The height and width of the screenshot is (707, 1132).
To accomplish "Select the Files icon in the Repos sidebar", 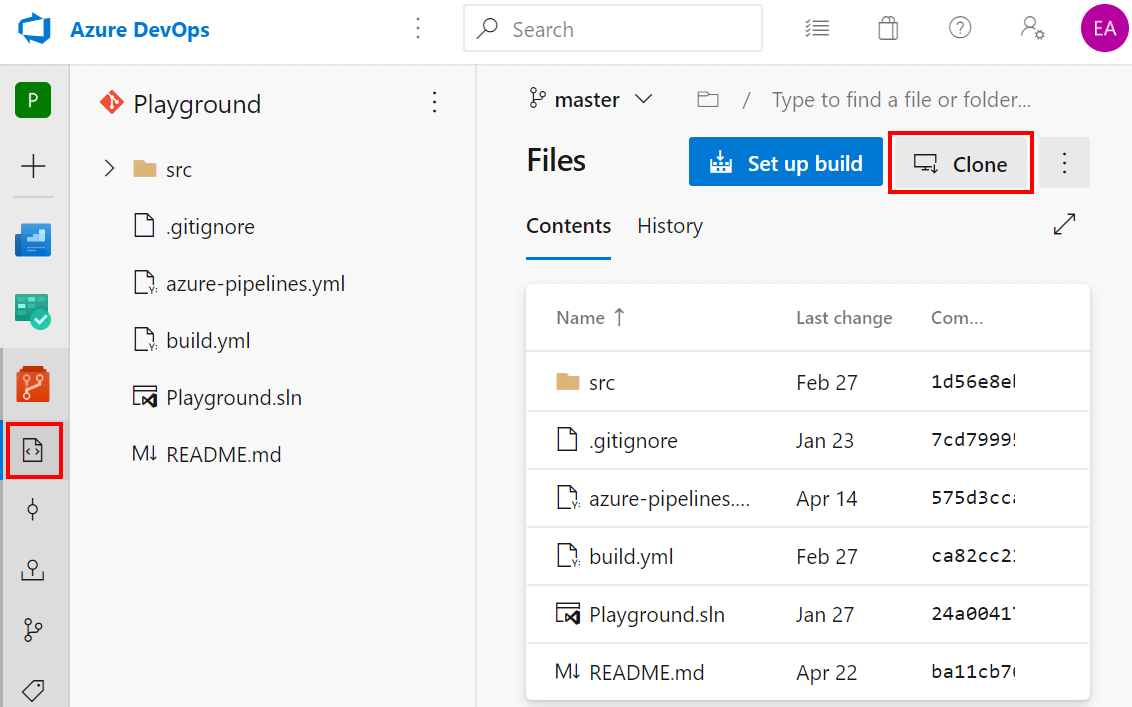I will pyautogui.click(x=34, y=451).
